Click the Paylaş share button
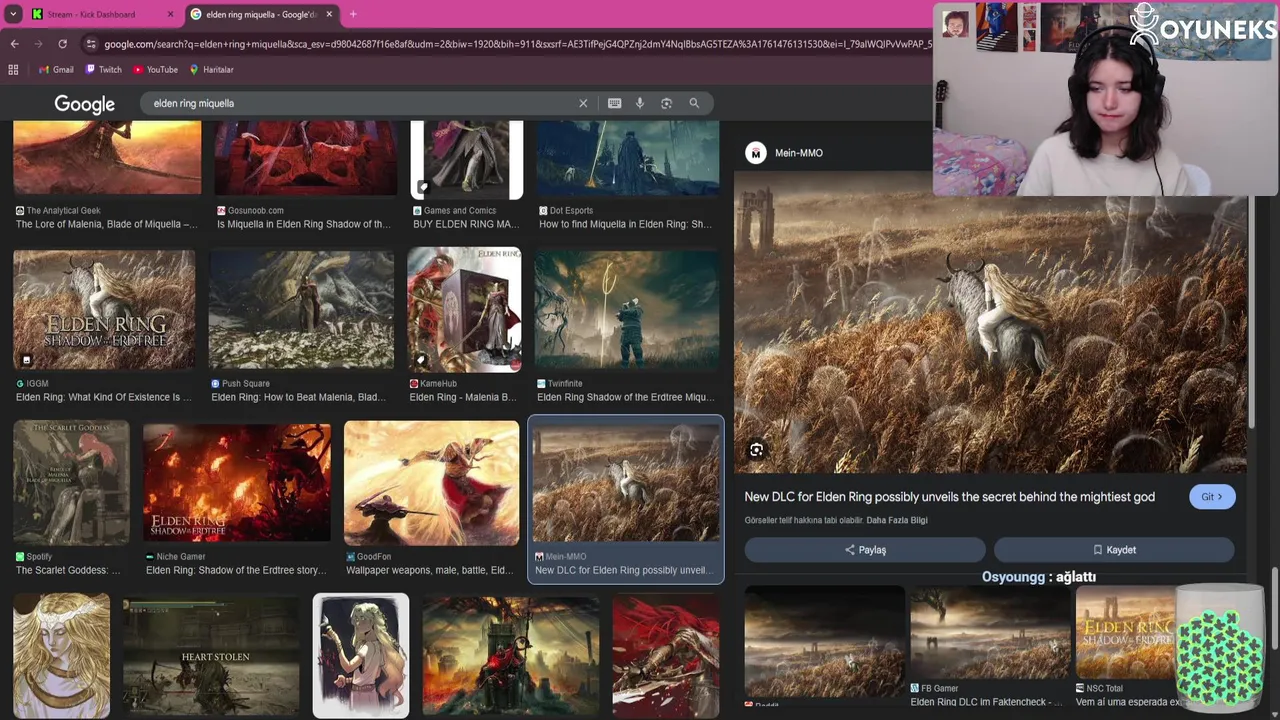 pos(865,550)
